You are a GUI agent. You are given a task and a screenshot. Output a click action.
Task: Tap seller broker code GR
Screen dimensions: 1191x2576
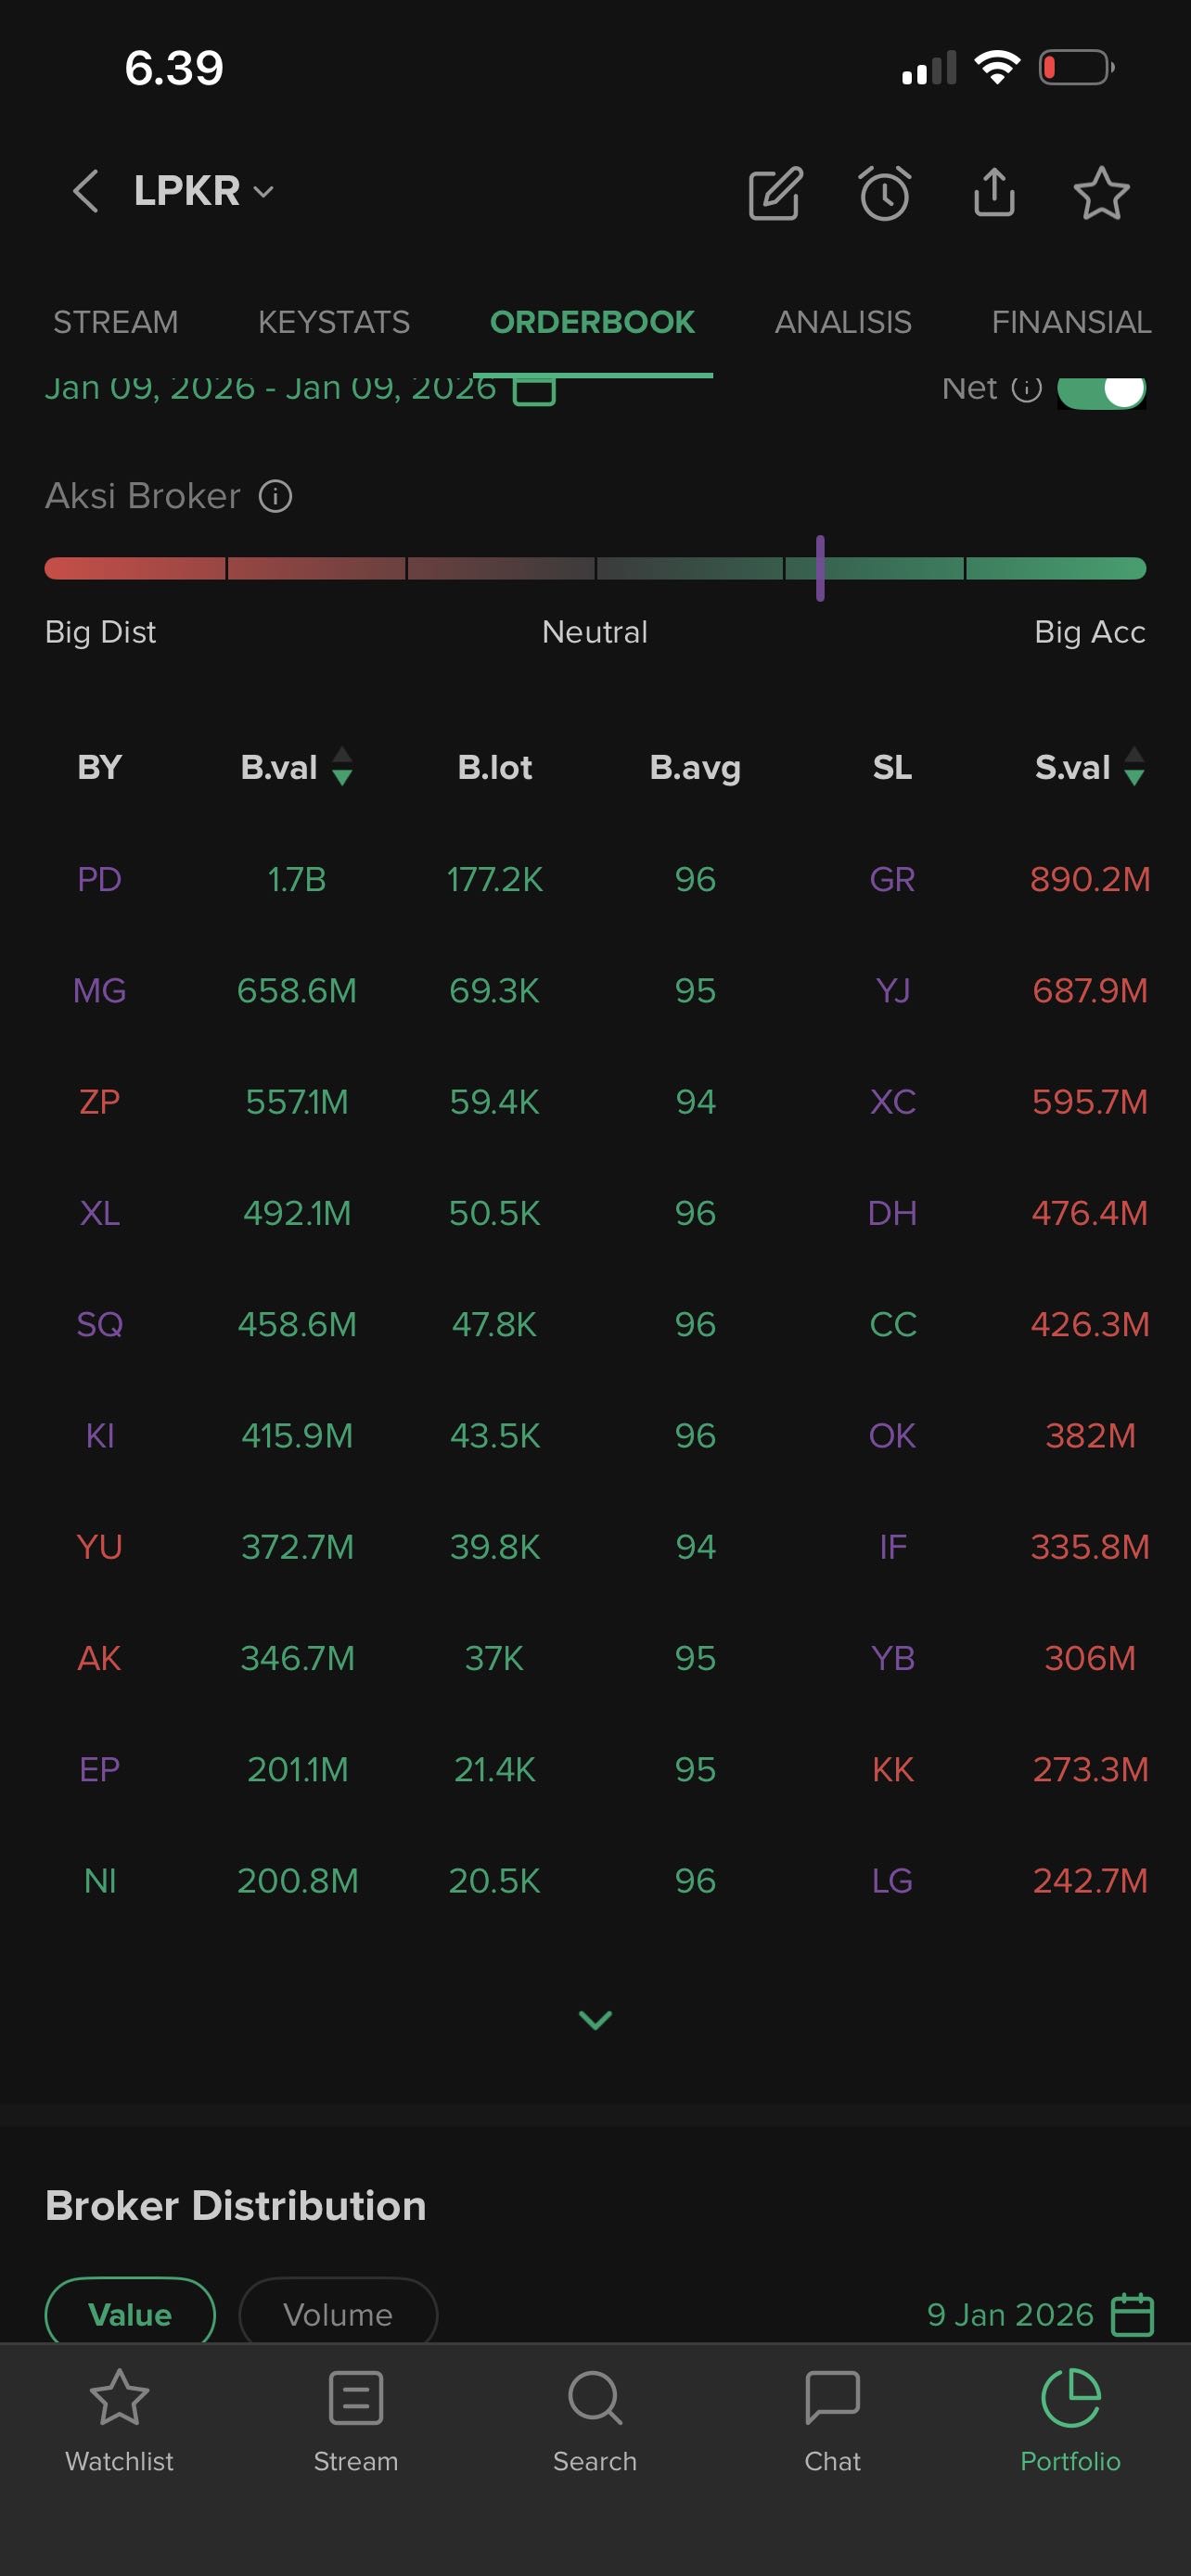892,880
